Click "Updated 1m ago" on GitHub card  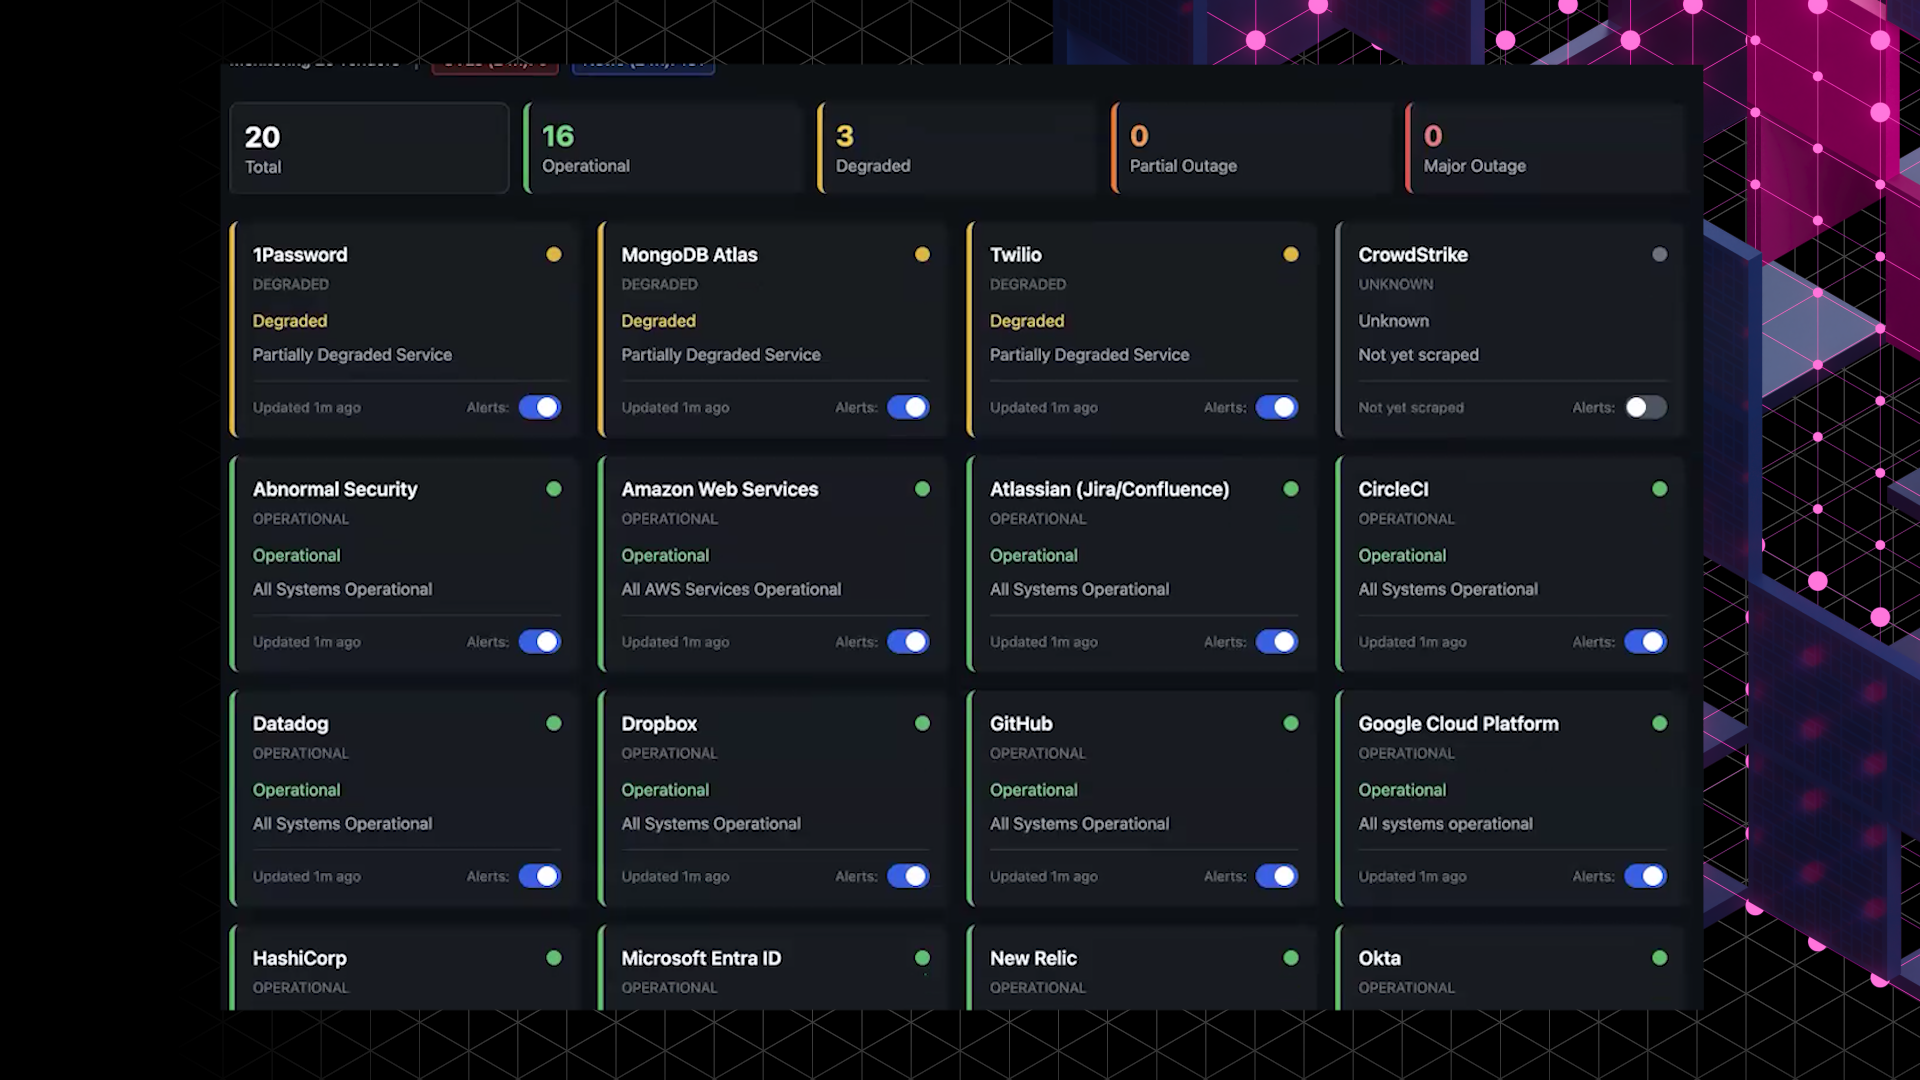1043,877
